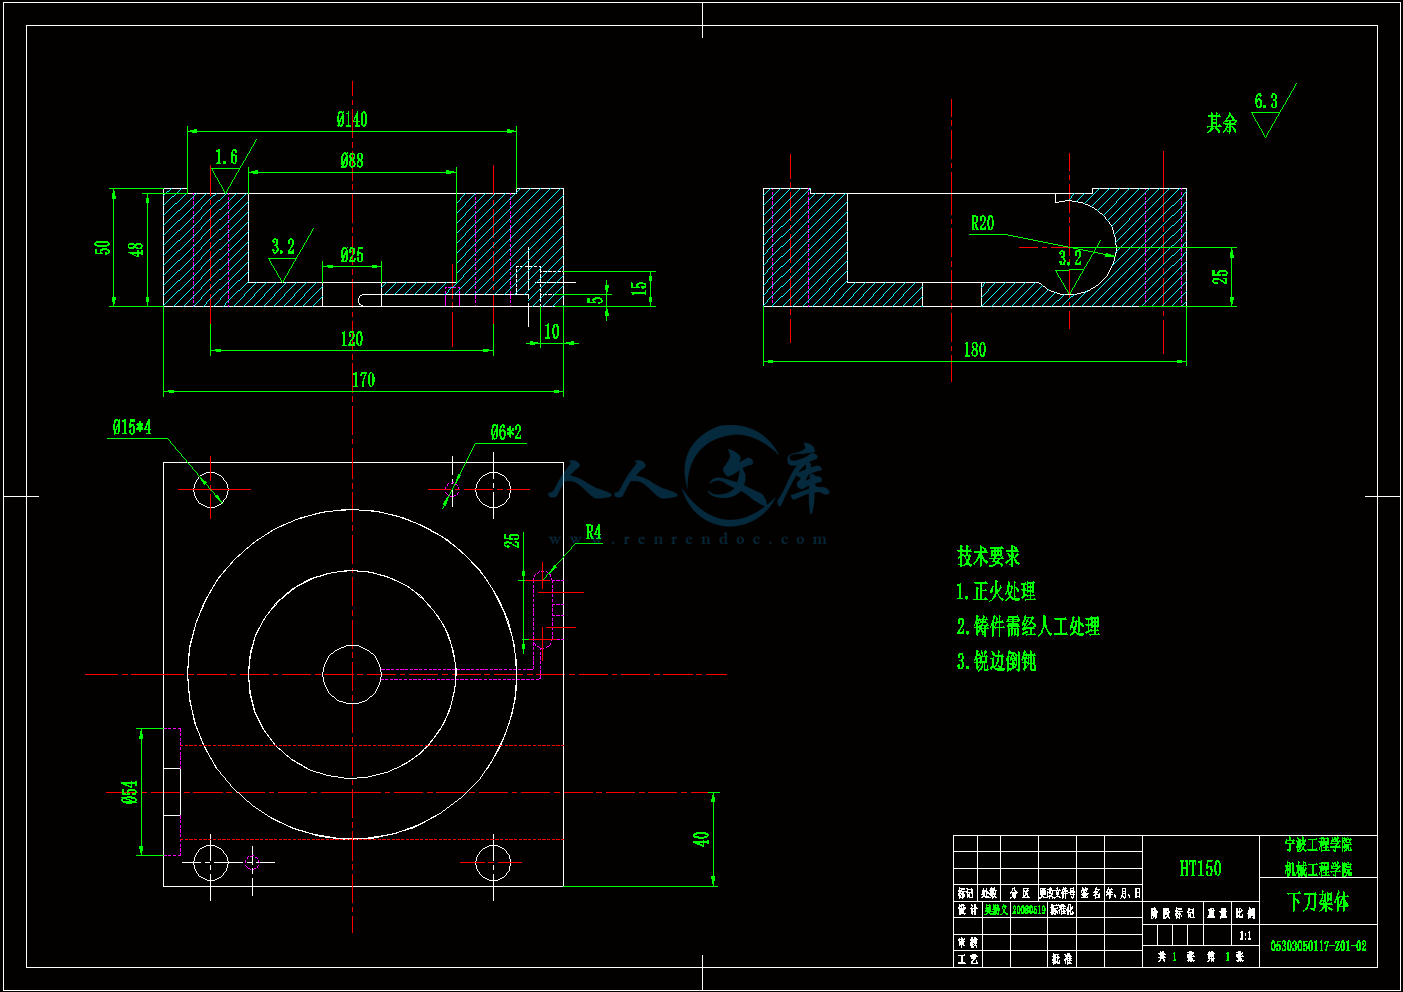Select drawing number 05303050117-Z01-02
The width and height of the screenshot is (1403, 992).
point(1318,945)
